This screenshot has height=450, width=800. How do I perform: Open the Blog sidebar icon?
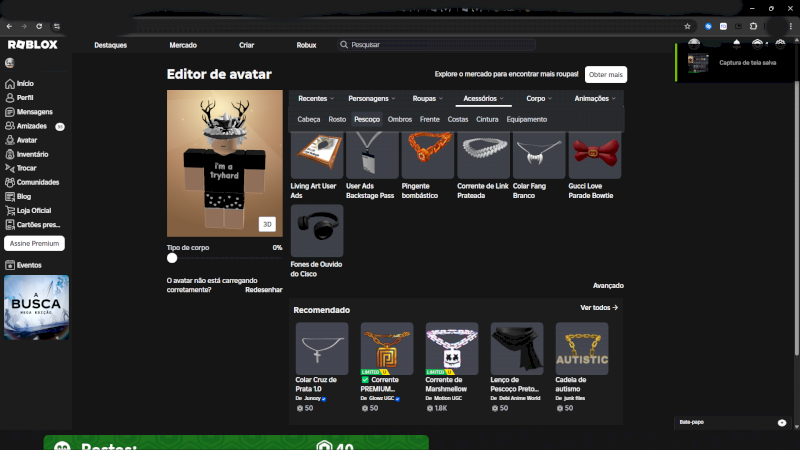coord(10,196)
